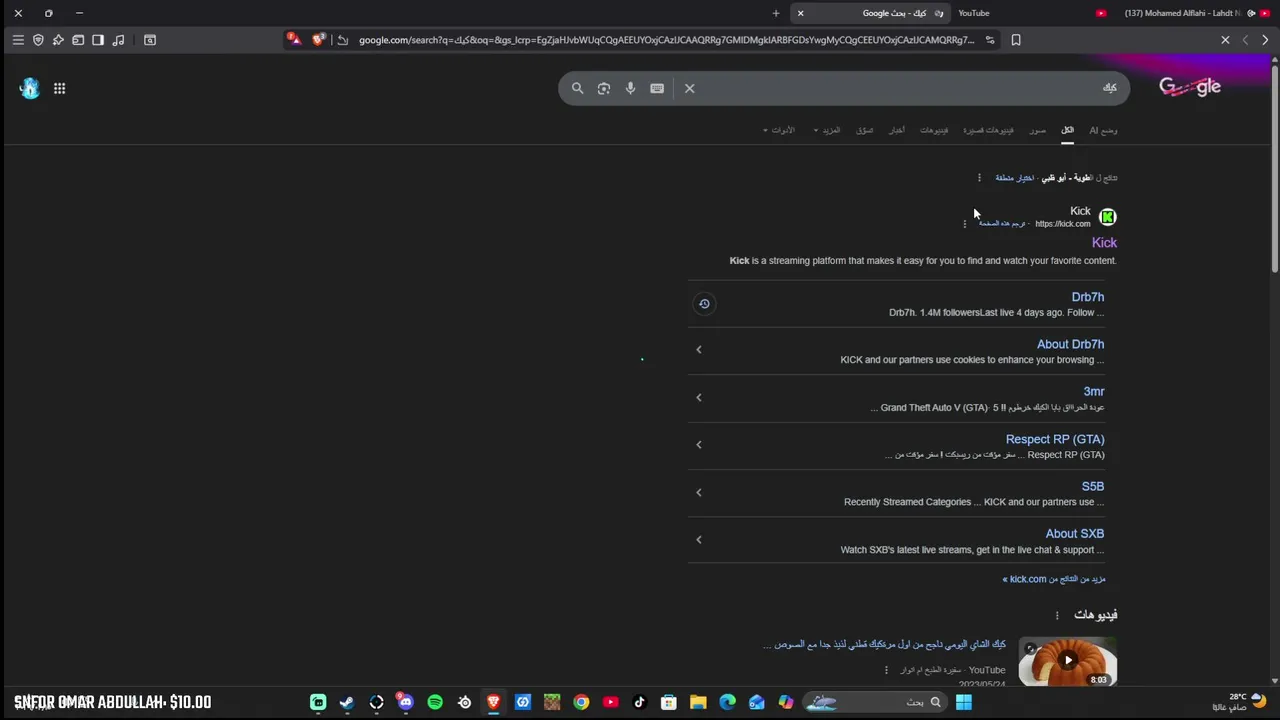Click the history clock icon on Drb7h row

pos(704,304)
